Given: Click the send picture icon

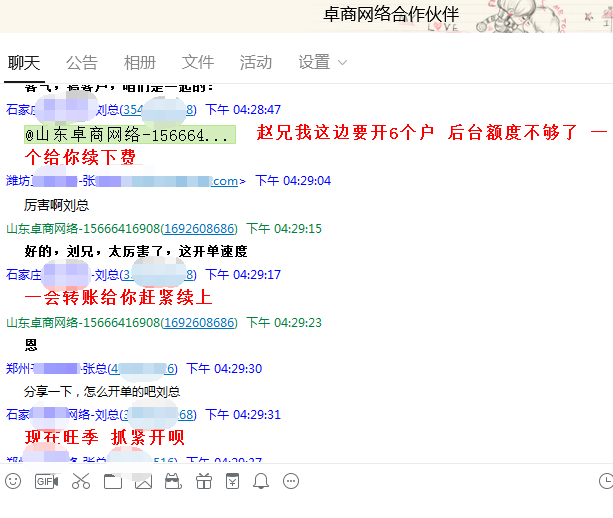Looking at the screenshot, I should click(143, 481).
